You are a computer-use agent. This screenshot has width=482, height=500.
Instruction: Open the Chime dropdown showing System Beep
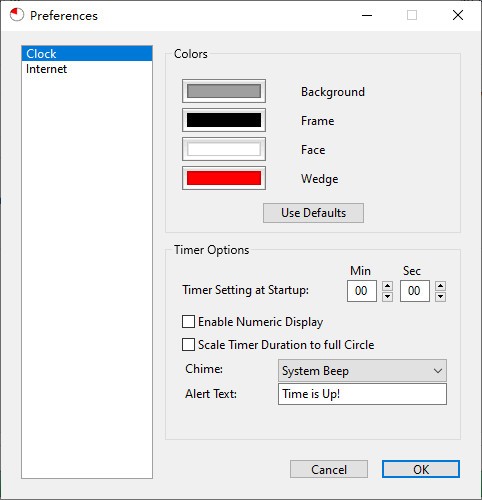[362, 371]
